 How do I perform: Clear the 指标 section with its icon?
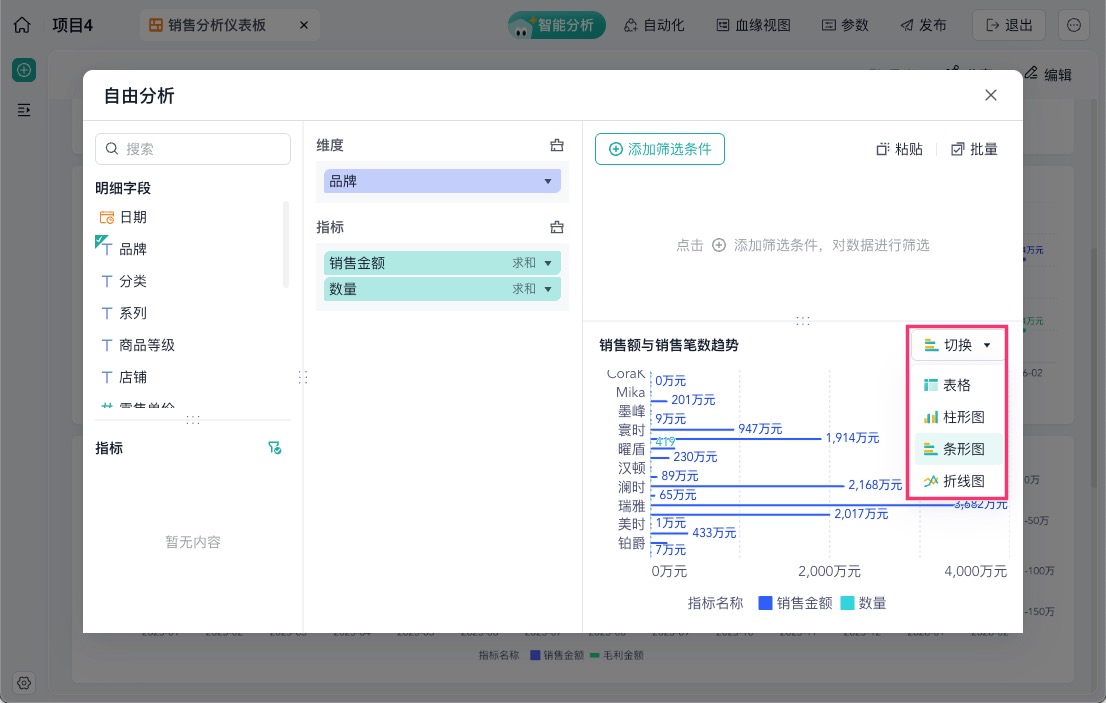pyautogui.click(x=557, y=227)
